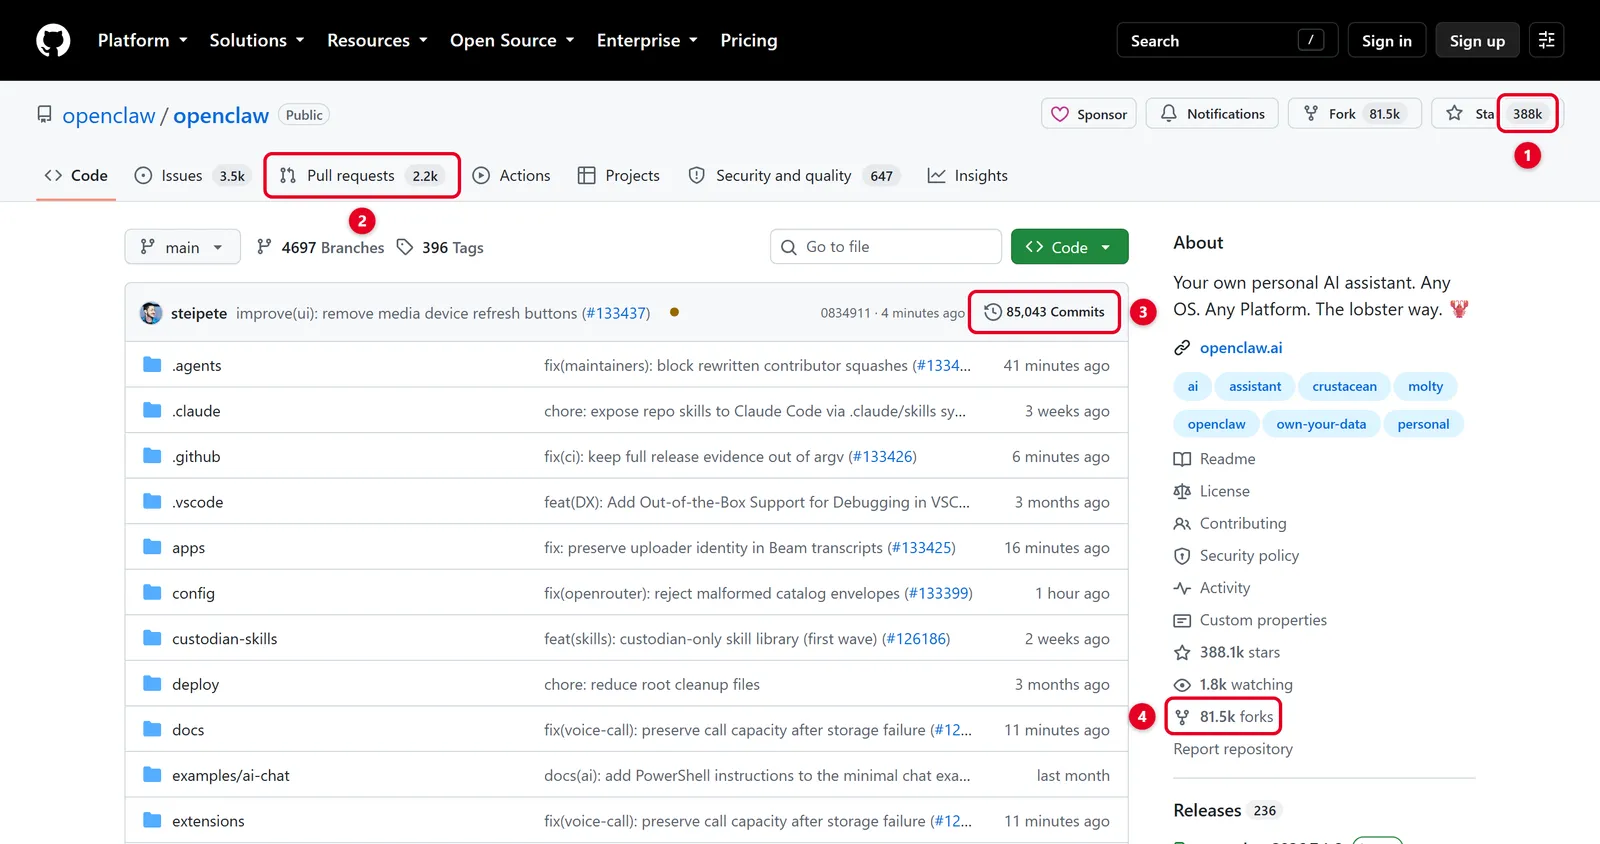Open the Pull requests tab
This screenshot has height=844, width=1600.
[362, 175]
